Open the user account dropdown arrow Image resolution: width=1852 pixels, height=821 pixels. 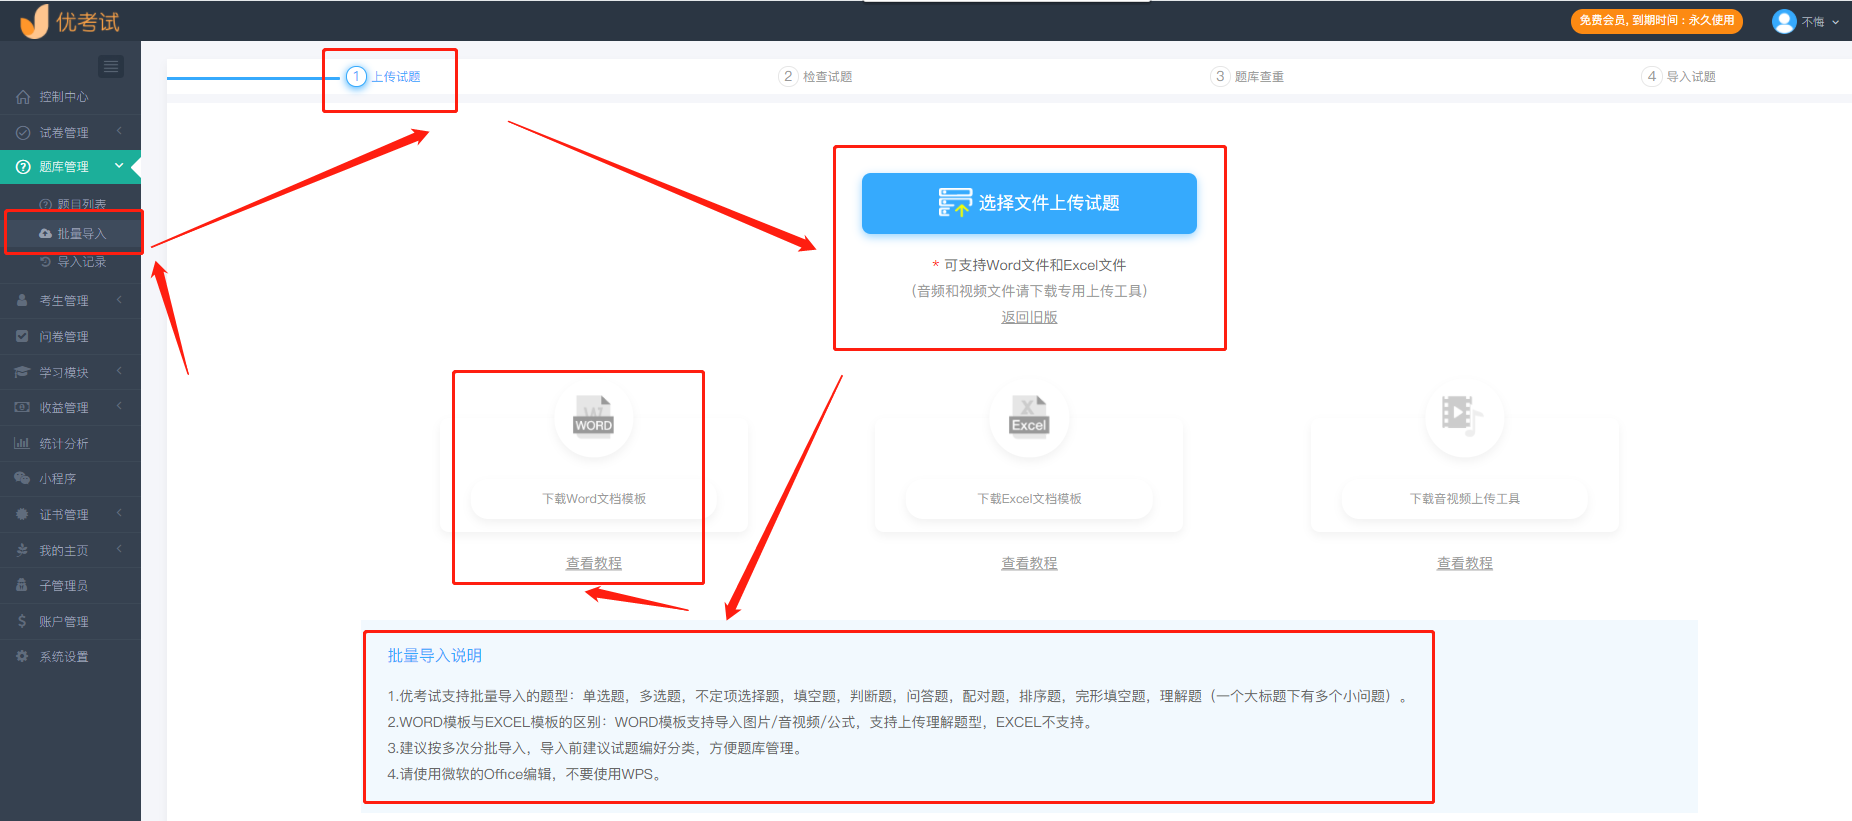pos(1835,22)
